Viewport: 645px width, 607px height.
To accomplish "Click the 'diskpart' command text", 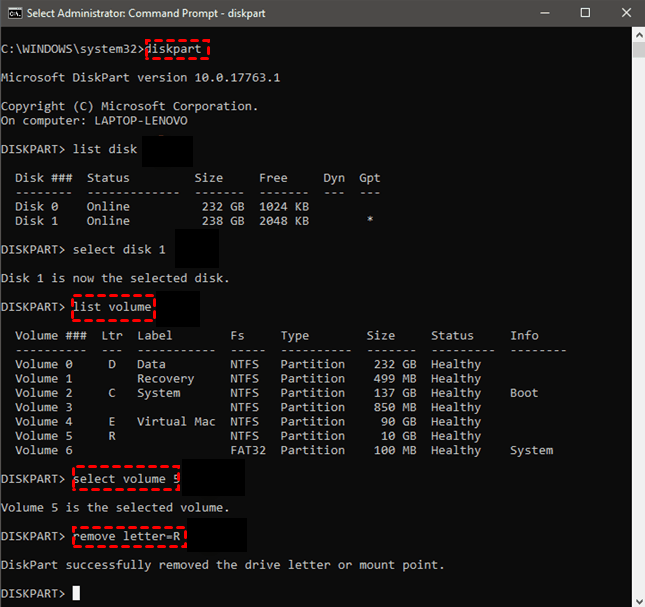I will pyautogui.click(x=174, y=49).
